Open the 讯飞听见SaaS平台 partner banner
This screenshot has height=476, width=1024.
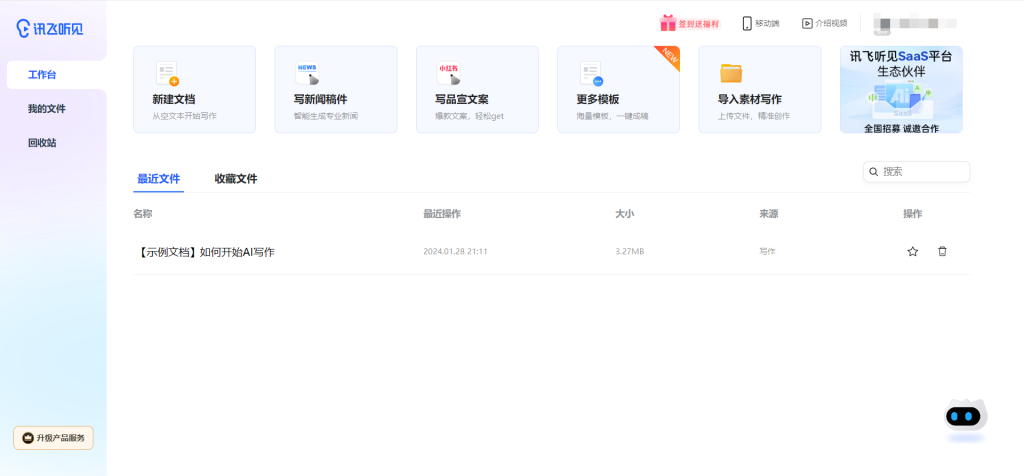[901, 89]
